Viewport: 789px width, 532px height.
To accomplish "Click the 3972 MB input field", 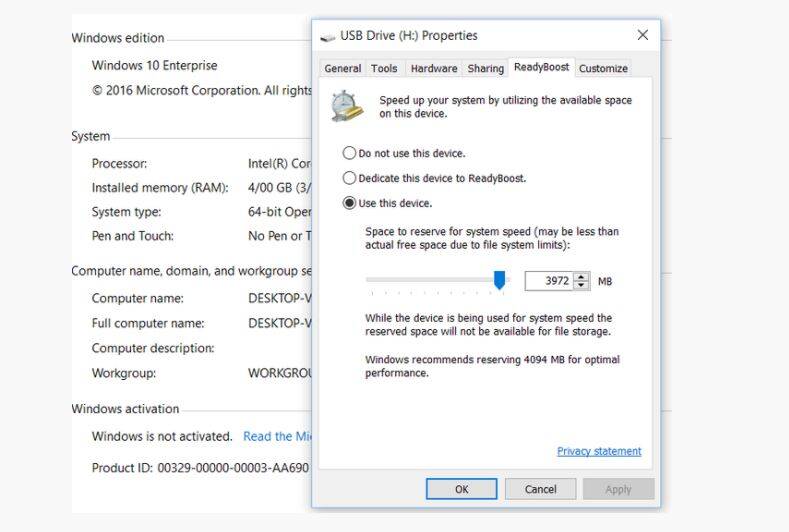I will [549, 281].
